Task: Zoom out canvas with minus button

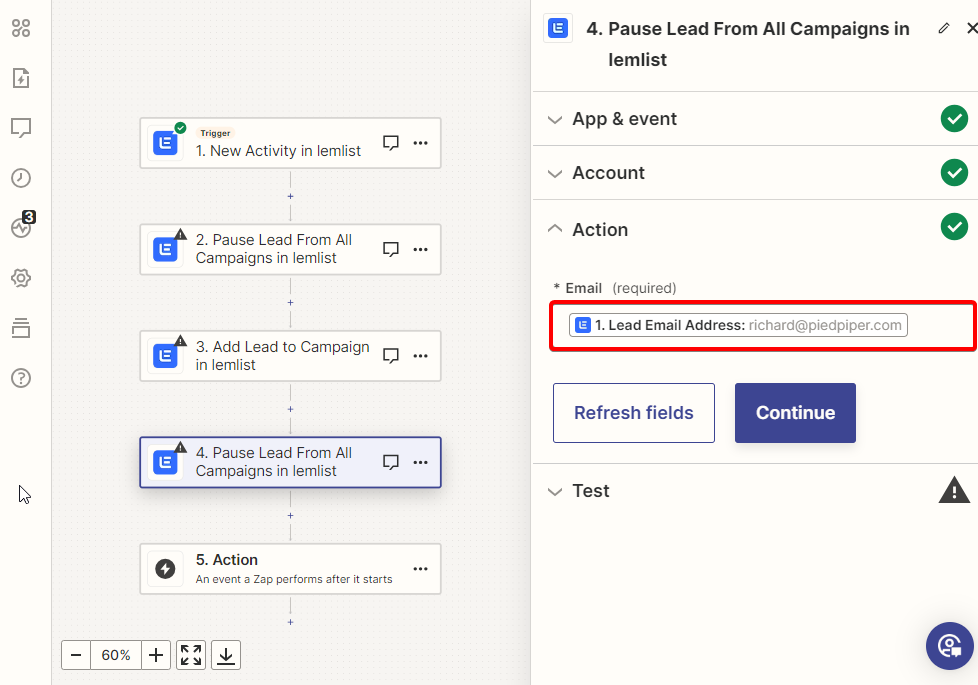Action: coord(76,655)
